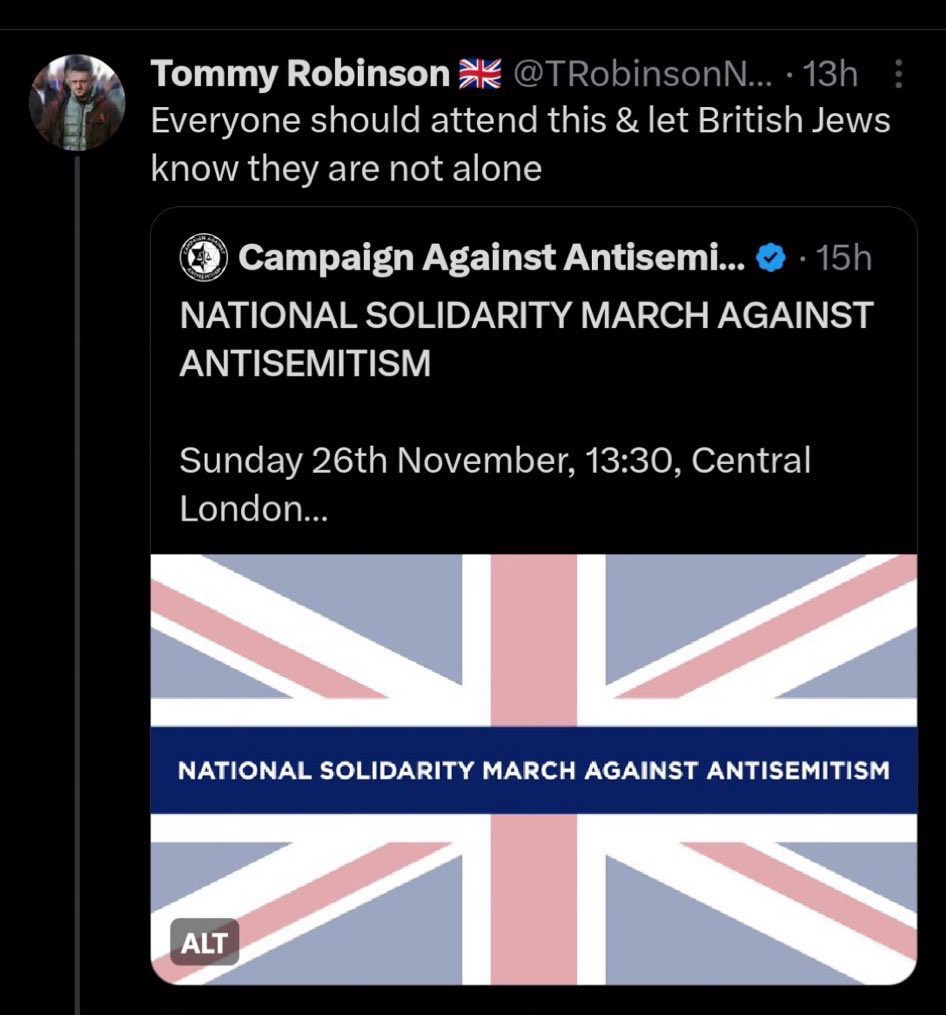Viewport: 946px width, 1015px height.
Task: Click the dark blue banner in image
Action: pos(533,770)
